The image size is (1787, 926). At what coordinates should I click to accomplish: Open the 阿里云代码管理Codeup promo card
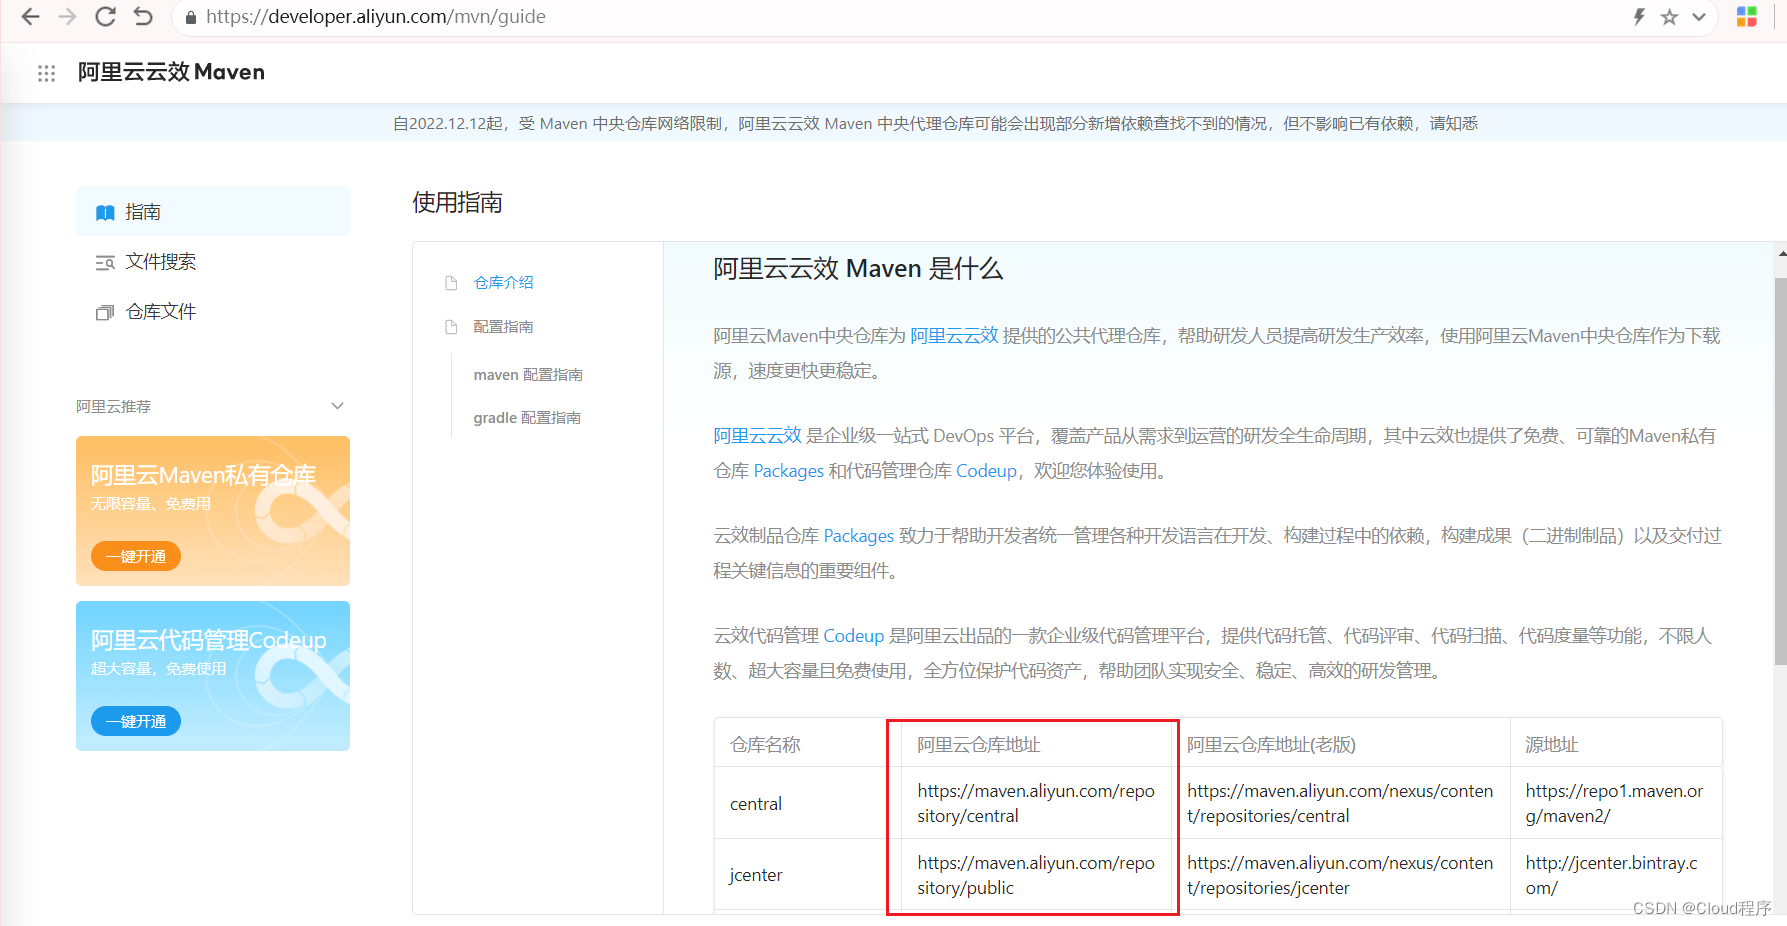(x=213, y=676)
